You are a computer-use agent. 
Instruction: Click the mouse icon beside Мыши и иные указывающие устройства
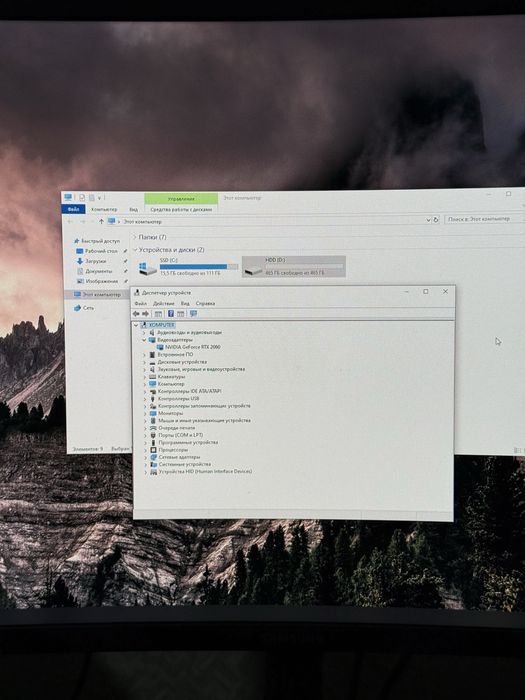pyautogui.click(x=153, y=421)
